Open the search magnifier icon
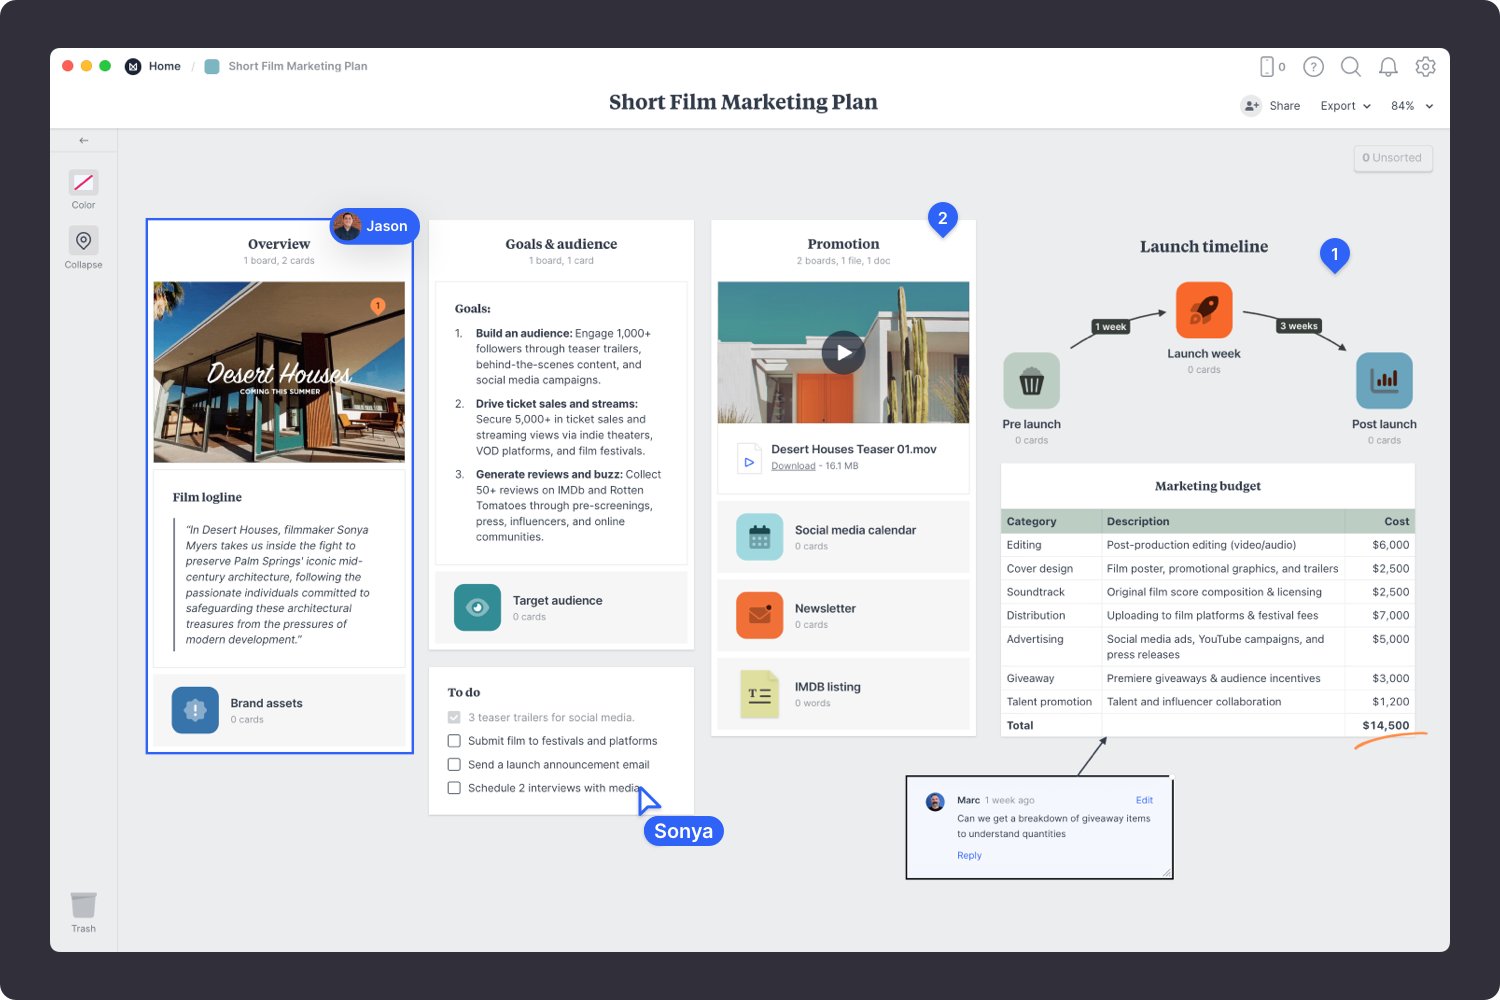 [1350, 67]
